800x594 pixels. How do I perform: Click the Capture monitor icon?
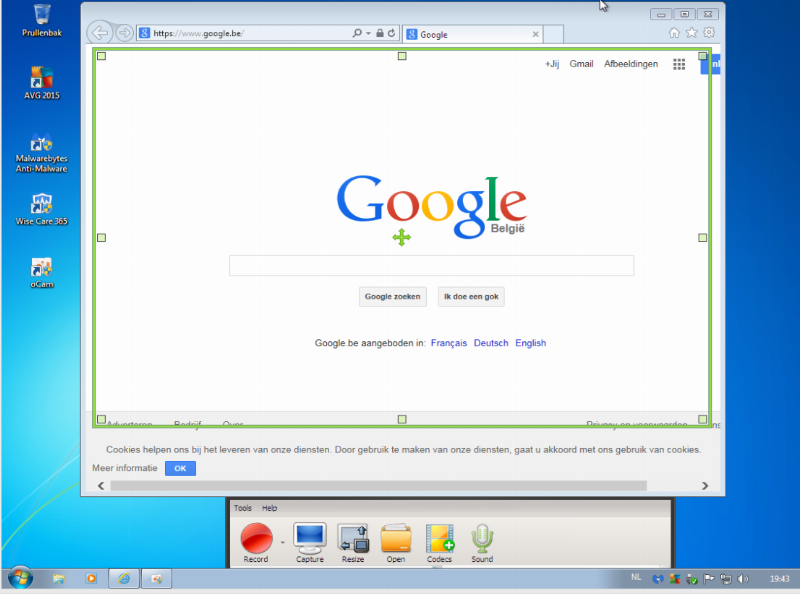point(309,538)
